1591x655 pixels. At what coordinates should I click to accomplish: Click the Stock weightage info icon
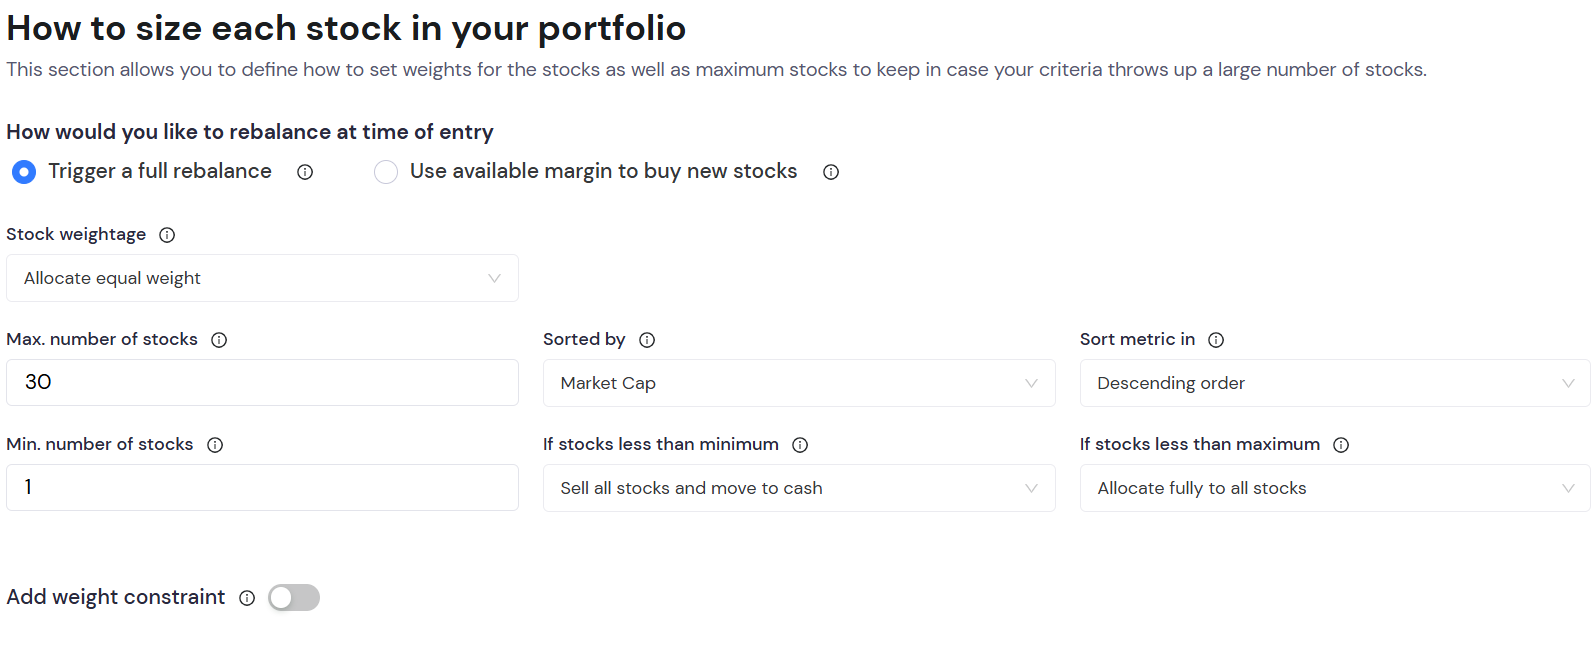[167, 235]
